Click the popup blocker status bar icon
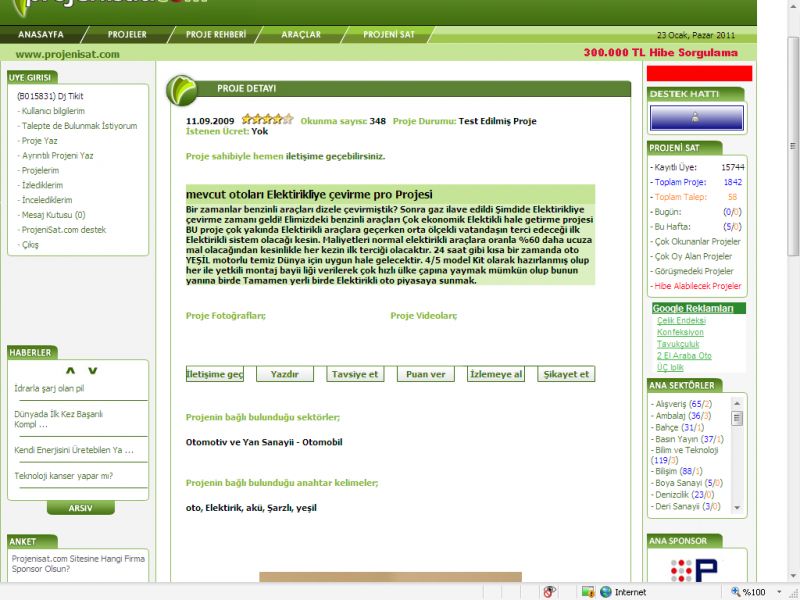The height and width of the screenshot is (600, 800). (550, 592)
